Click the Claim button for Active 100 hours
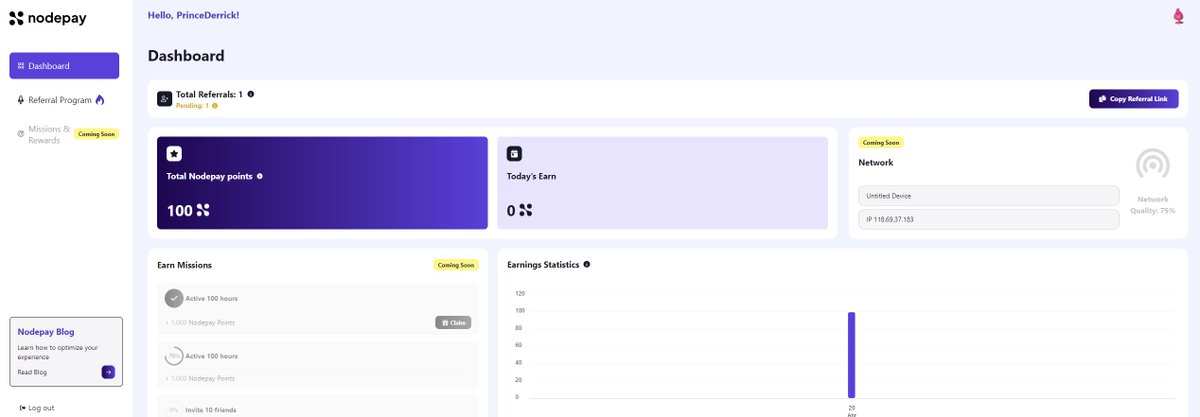The width and height of the screenshot is (1200, 417). pyautogui.click(x=453, y=322)
